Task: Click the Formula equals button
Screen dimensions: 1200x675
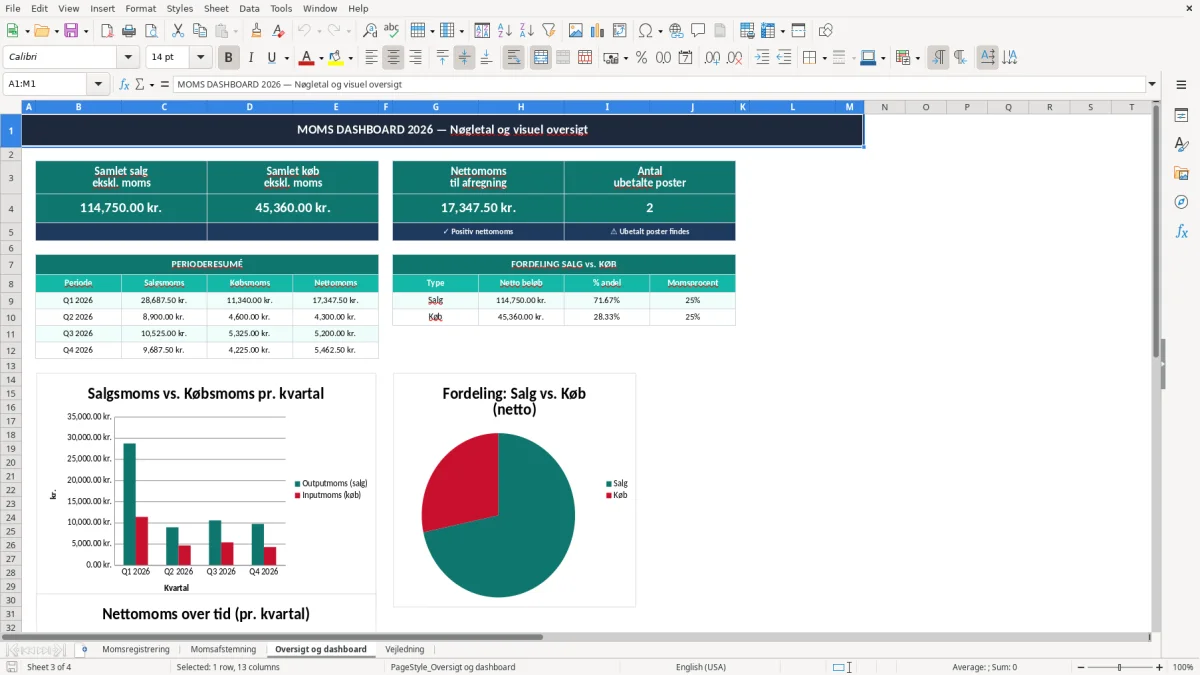Action: [165, 84]
